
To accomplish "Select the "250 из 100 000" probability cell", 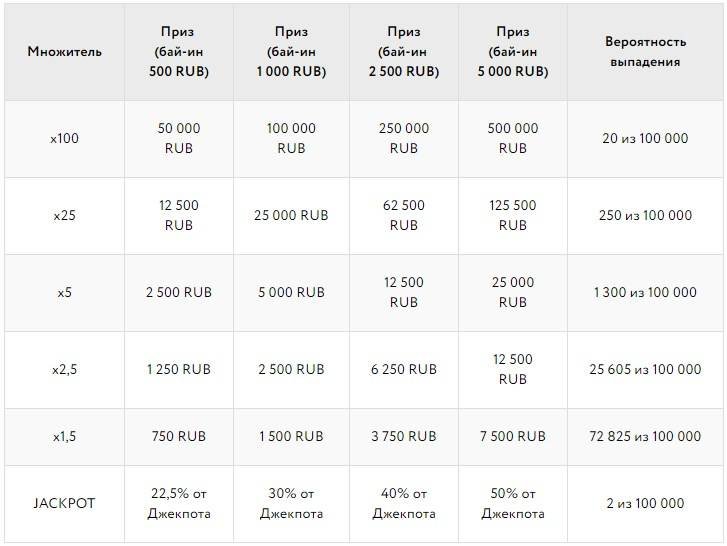I will click(645, 215).
